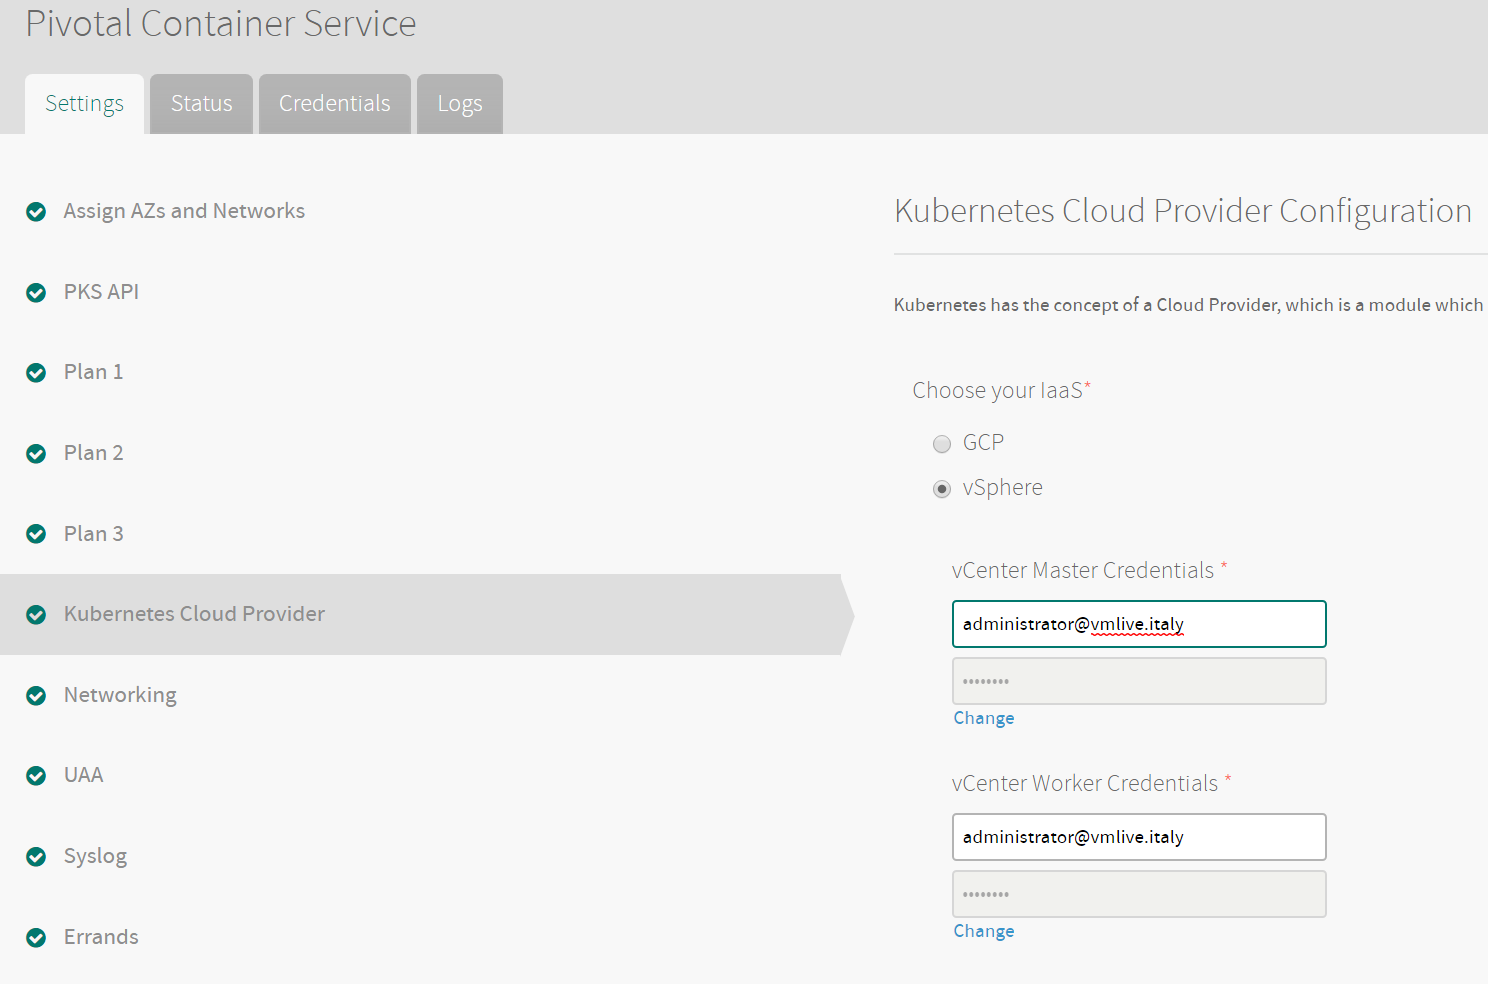Click the green checkmark beside Errands
The width and height of the screenshot is (1488, 984).
tap(36, 938)
